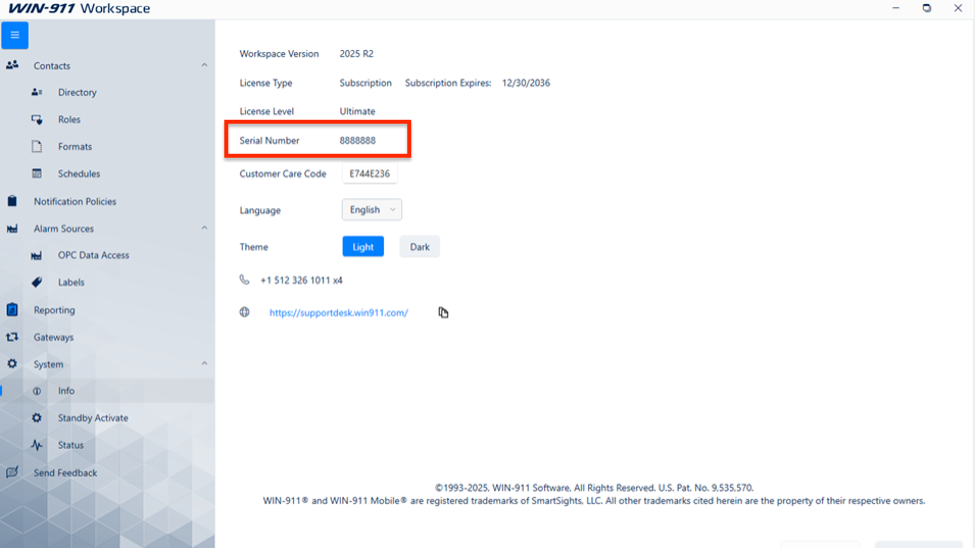The height and width of the screenshot is (550, 979).
Task: Select the Light theme
Action: point(363,247)
